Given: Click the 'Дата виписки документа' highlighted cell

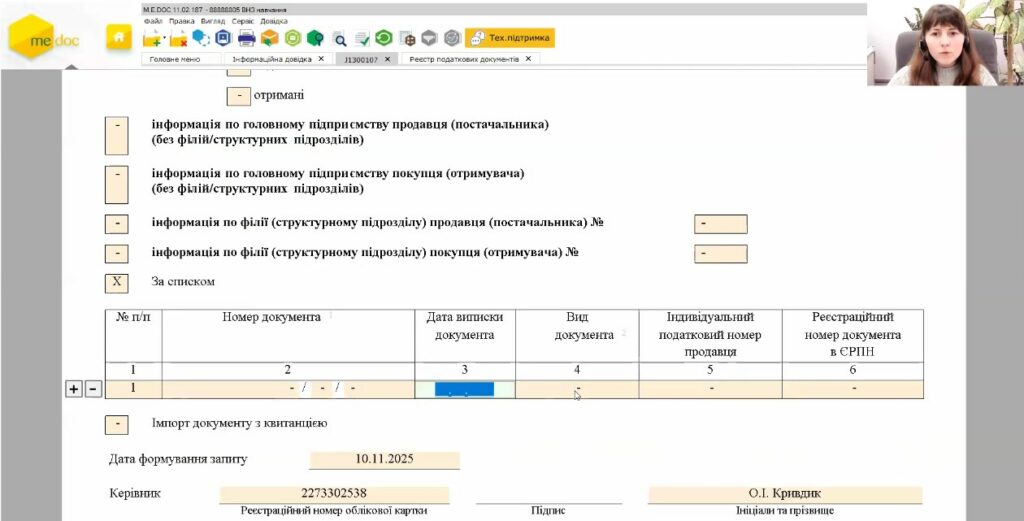Looking at the screenshot, I should [x=464, y=389].
